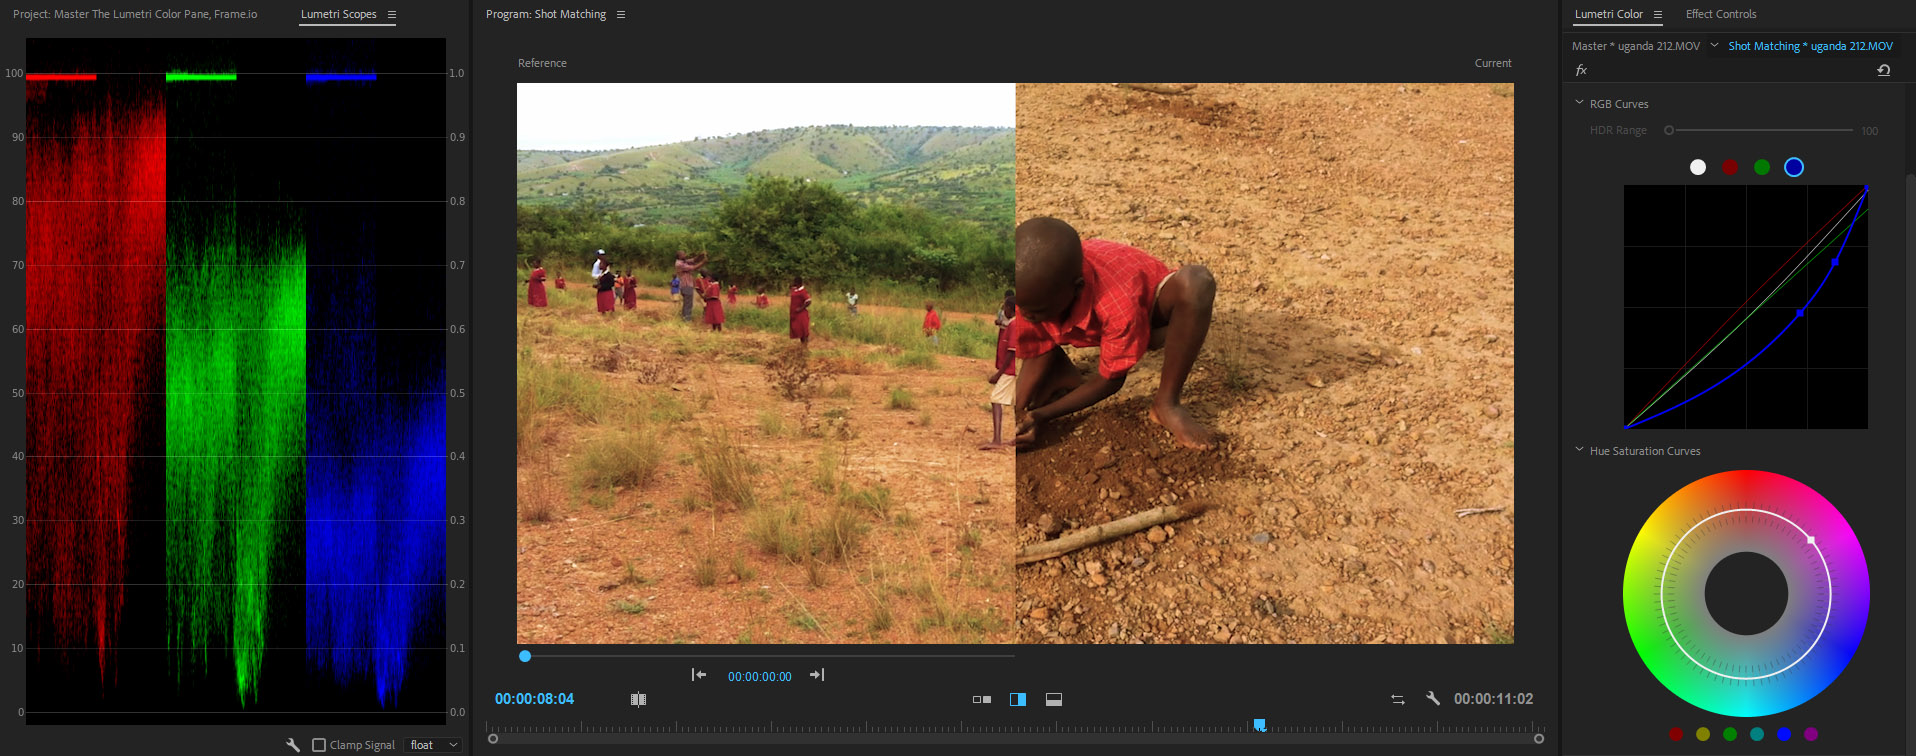
Task: Click the reference position slider handle
Action: click(525, 656)
